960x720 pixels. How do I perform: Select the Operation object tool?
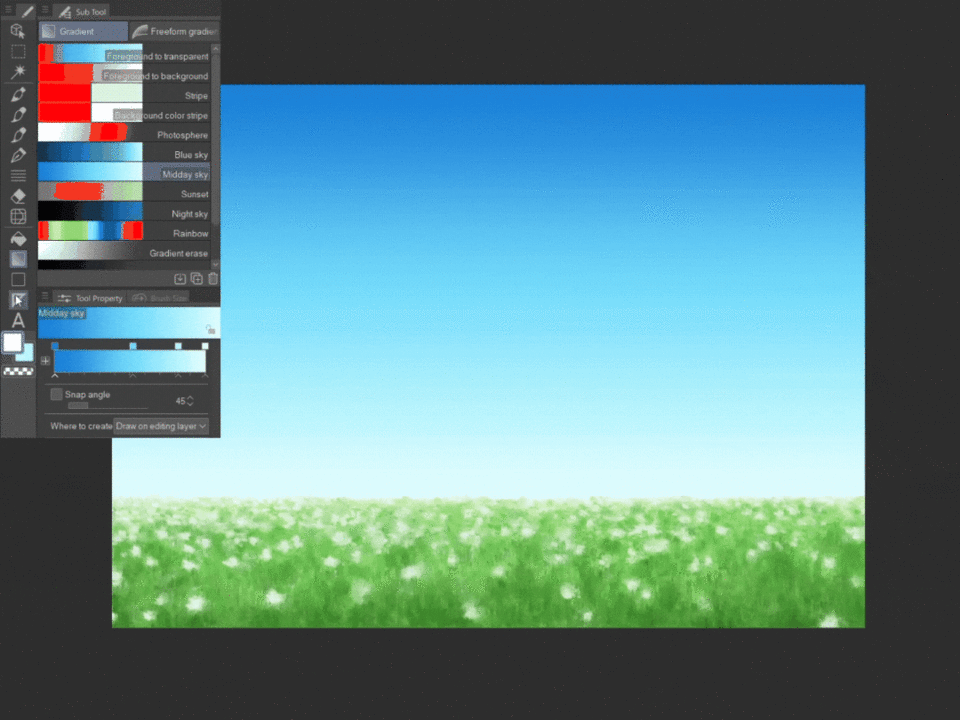tap(18, 31)
